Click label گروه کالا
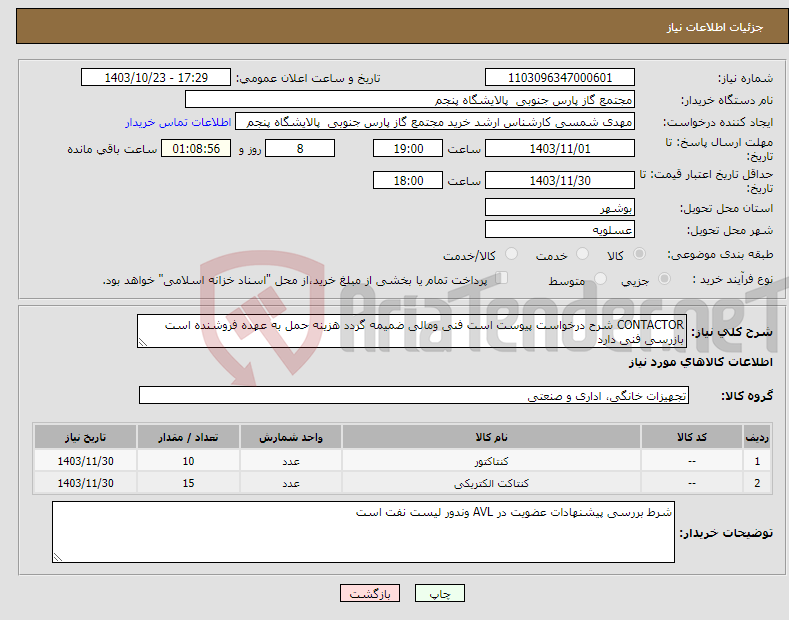This screenshot has height=620, width=789. tap(747, 396)
